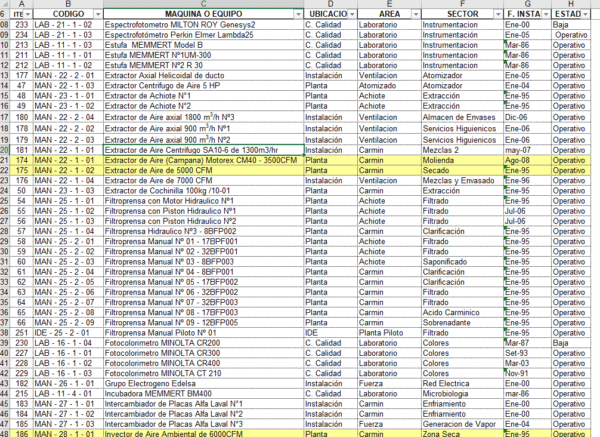Open the AREA column filter dropdown
This screenshot has width=600, height=437.
416,14
